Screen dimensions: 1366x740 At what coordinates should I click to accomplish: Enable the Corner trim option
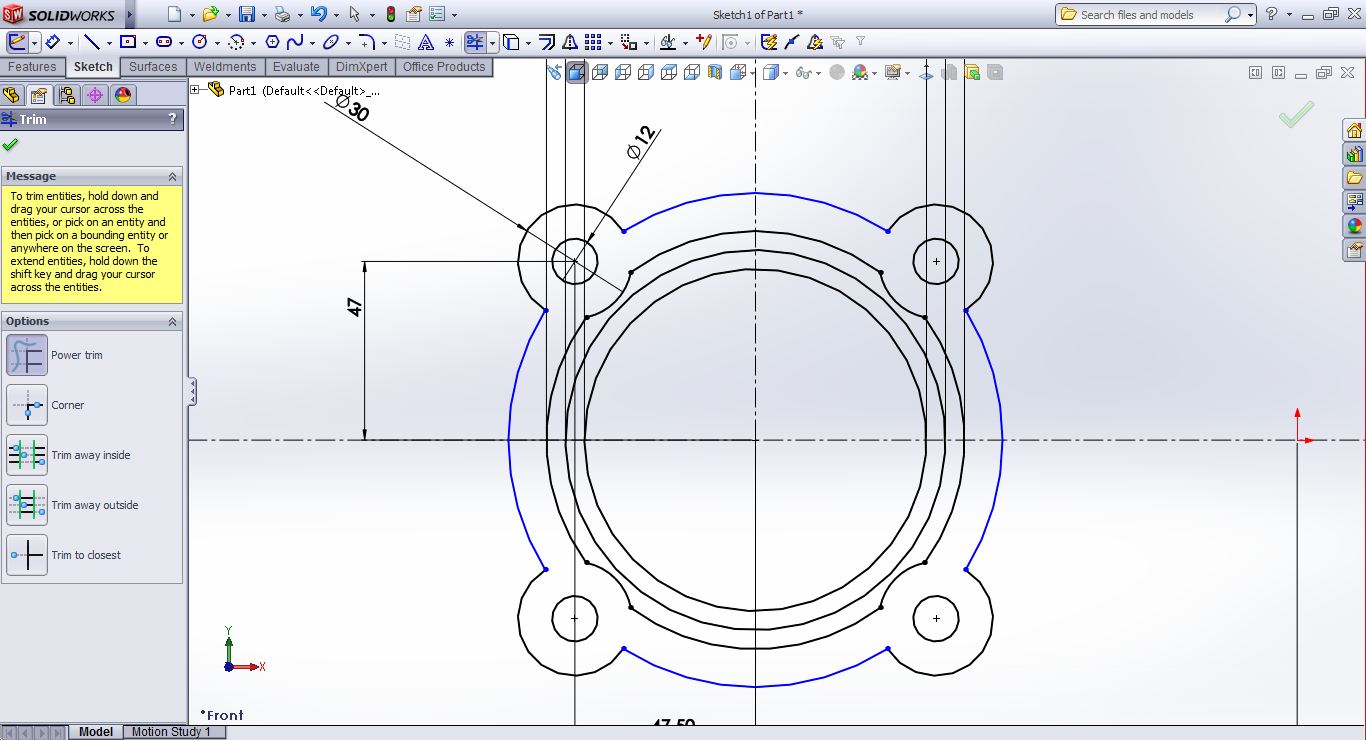point(27,405)
